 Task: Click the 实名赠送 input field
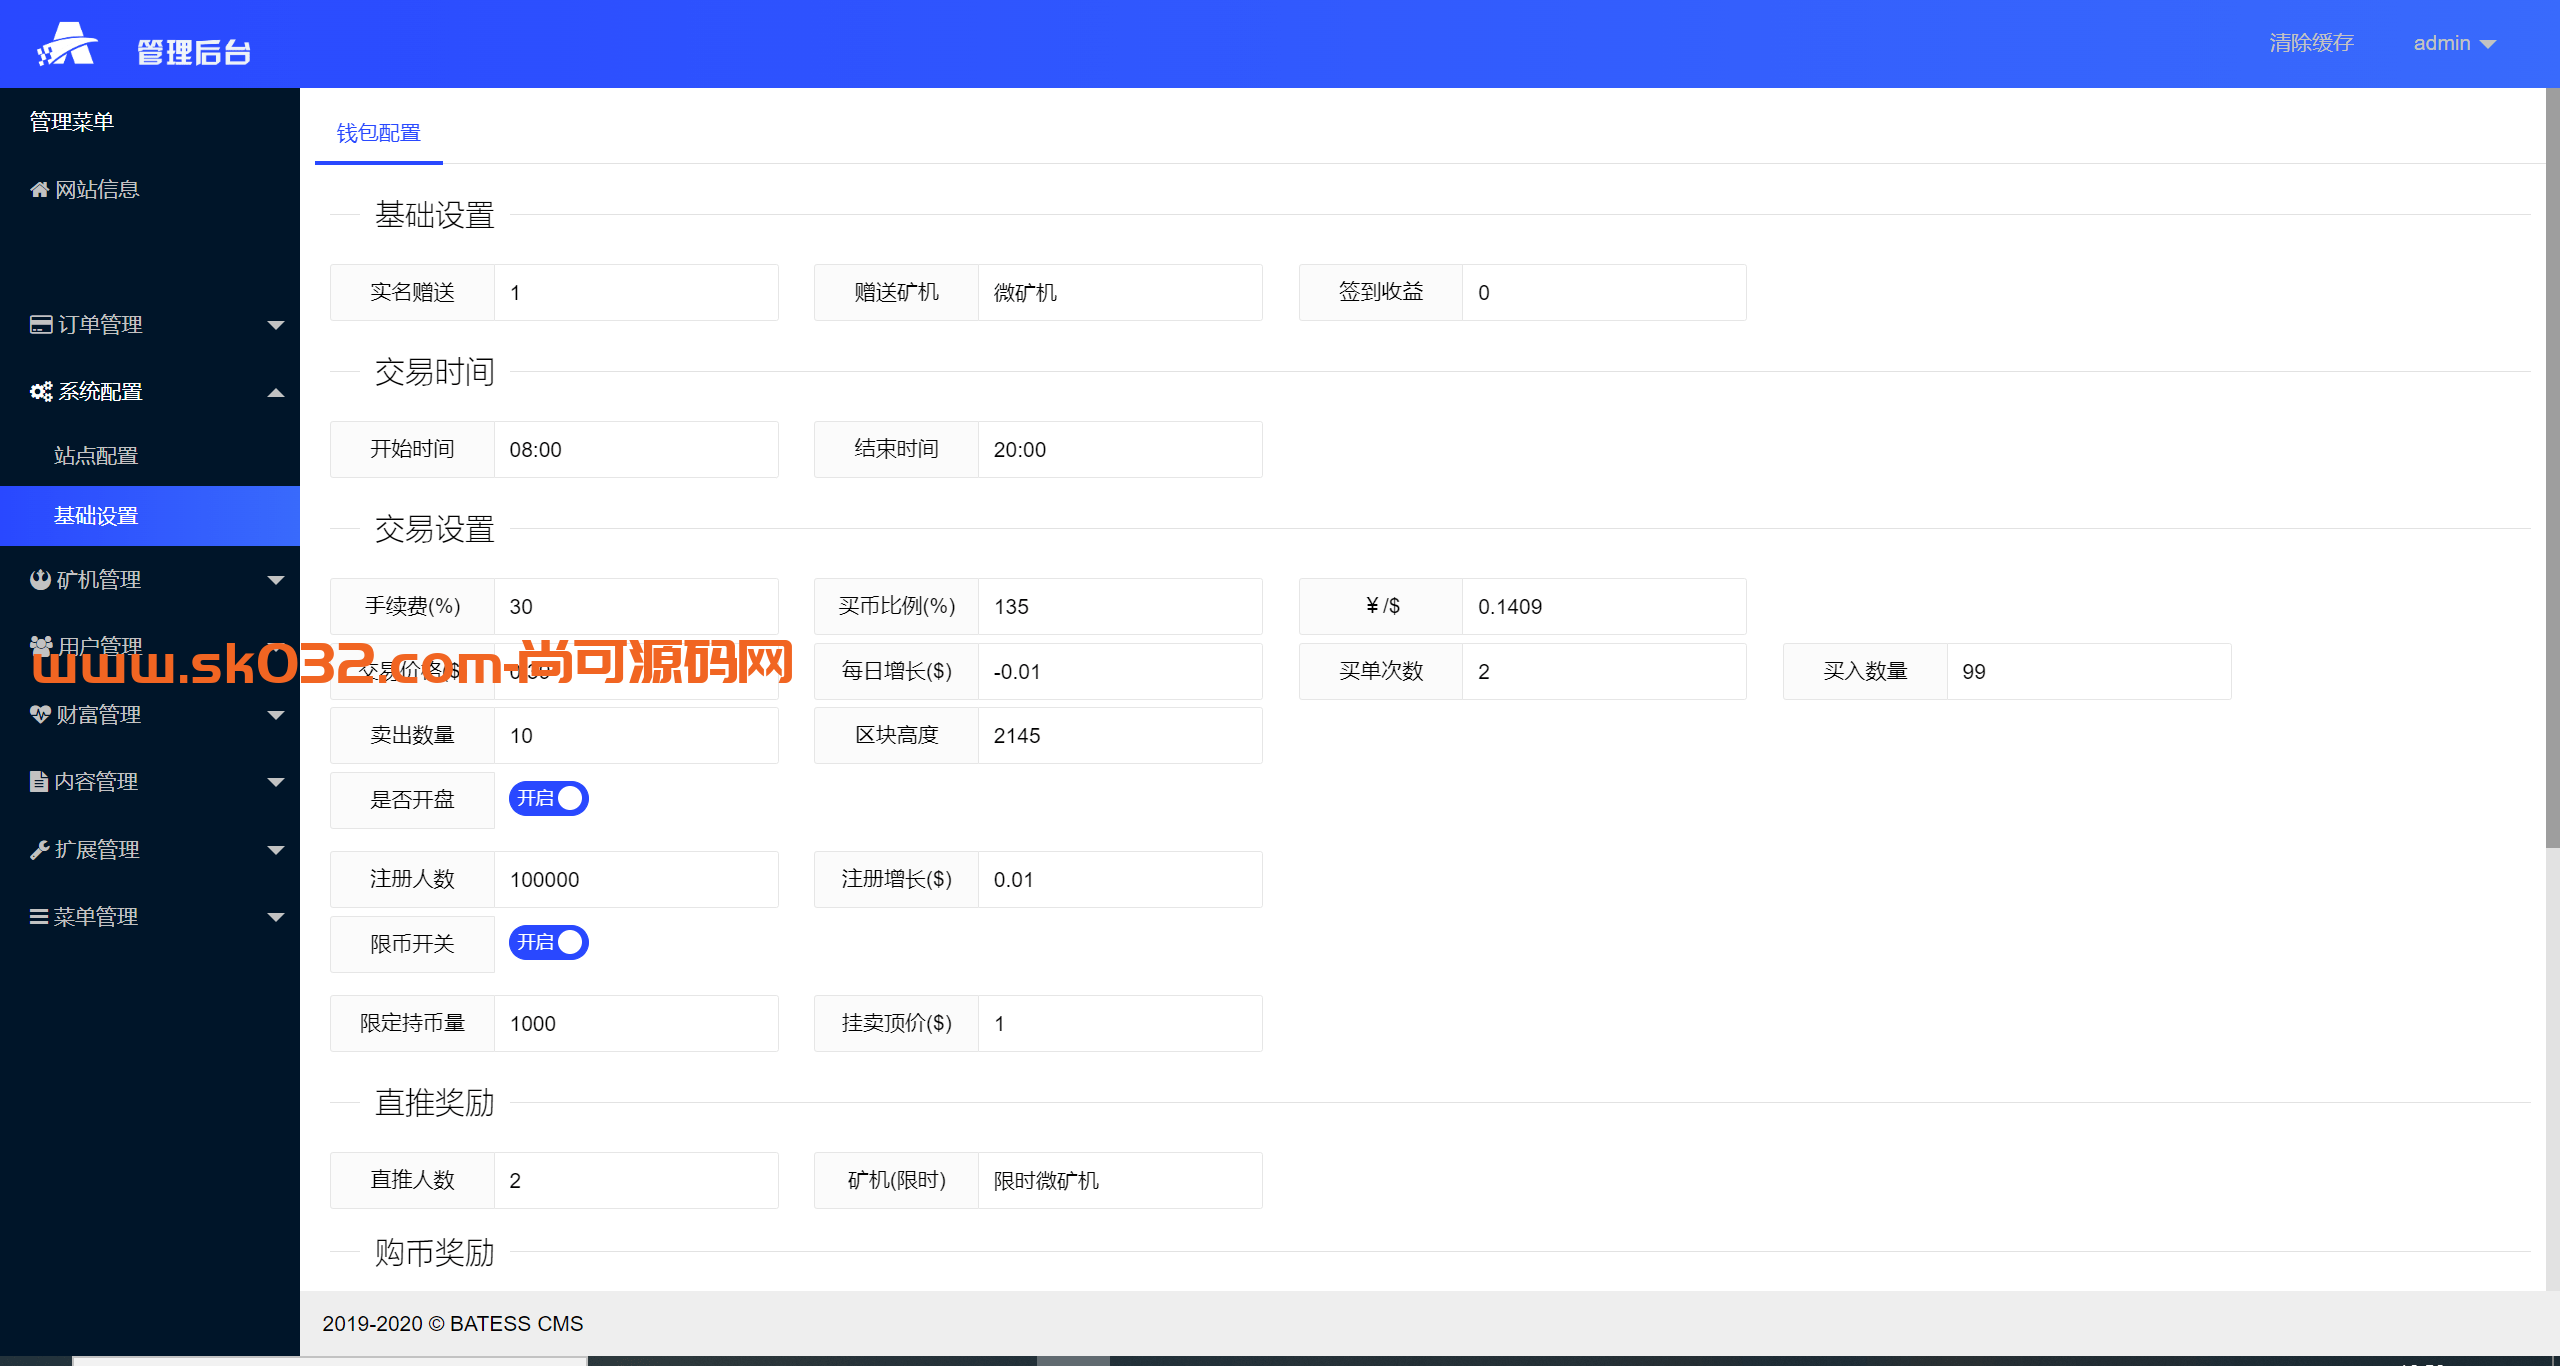pos(636,293)
